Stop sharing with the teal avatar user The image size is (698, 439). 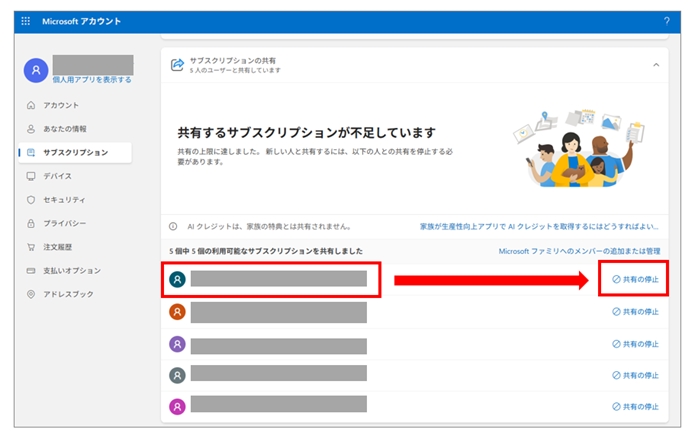click(635, 279)
